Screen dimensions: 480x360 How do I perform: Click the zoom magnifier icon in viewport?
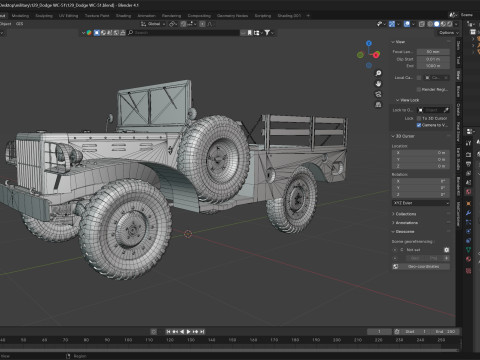point(378,73)
